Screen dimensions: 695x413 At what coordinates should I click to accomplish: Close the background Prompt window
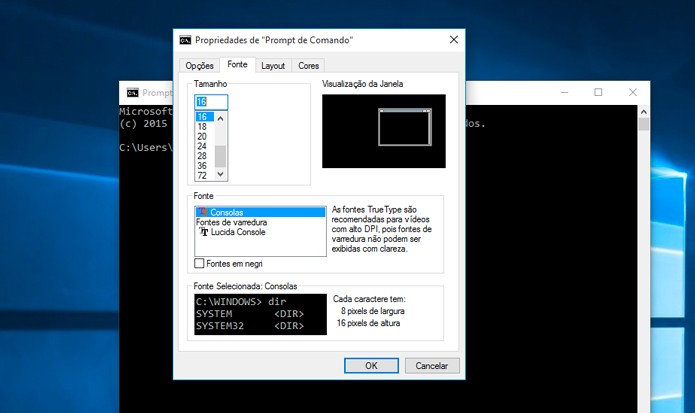(x=633, y=92)
